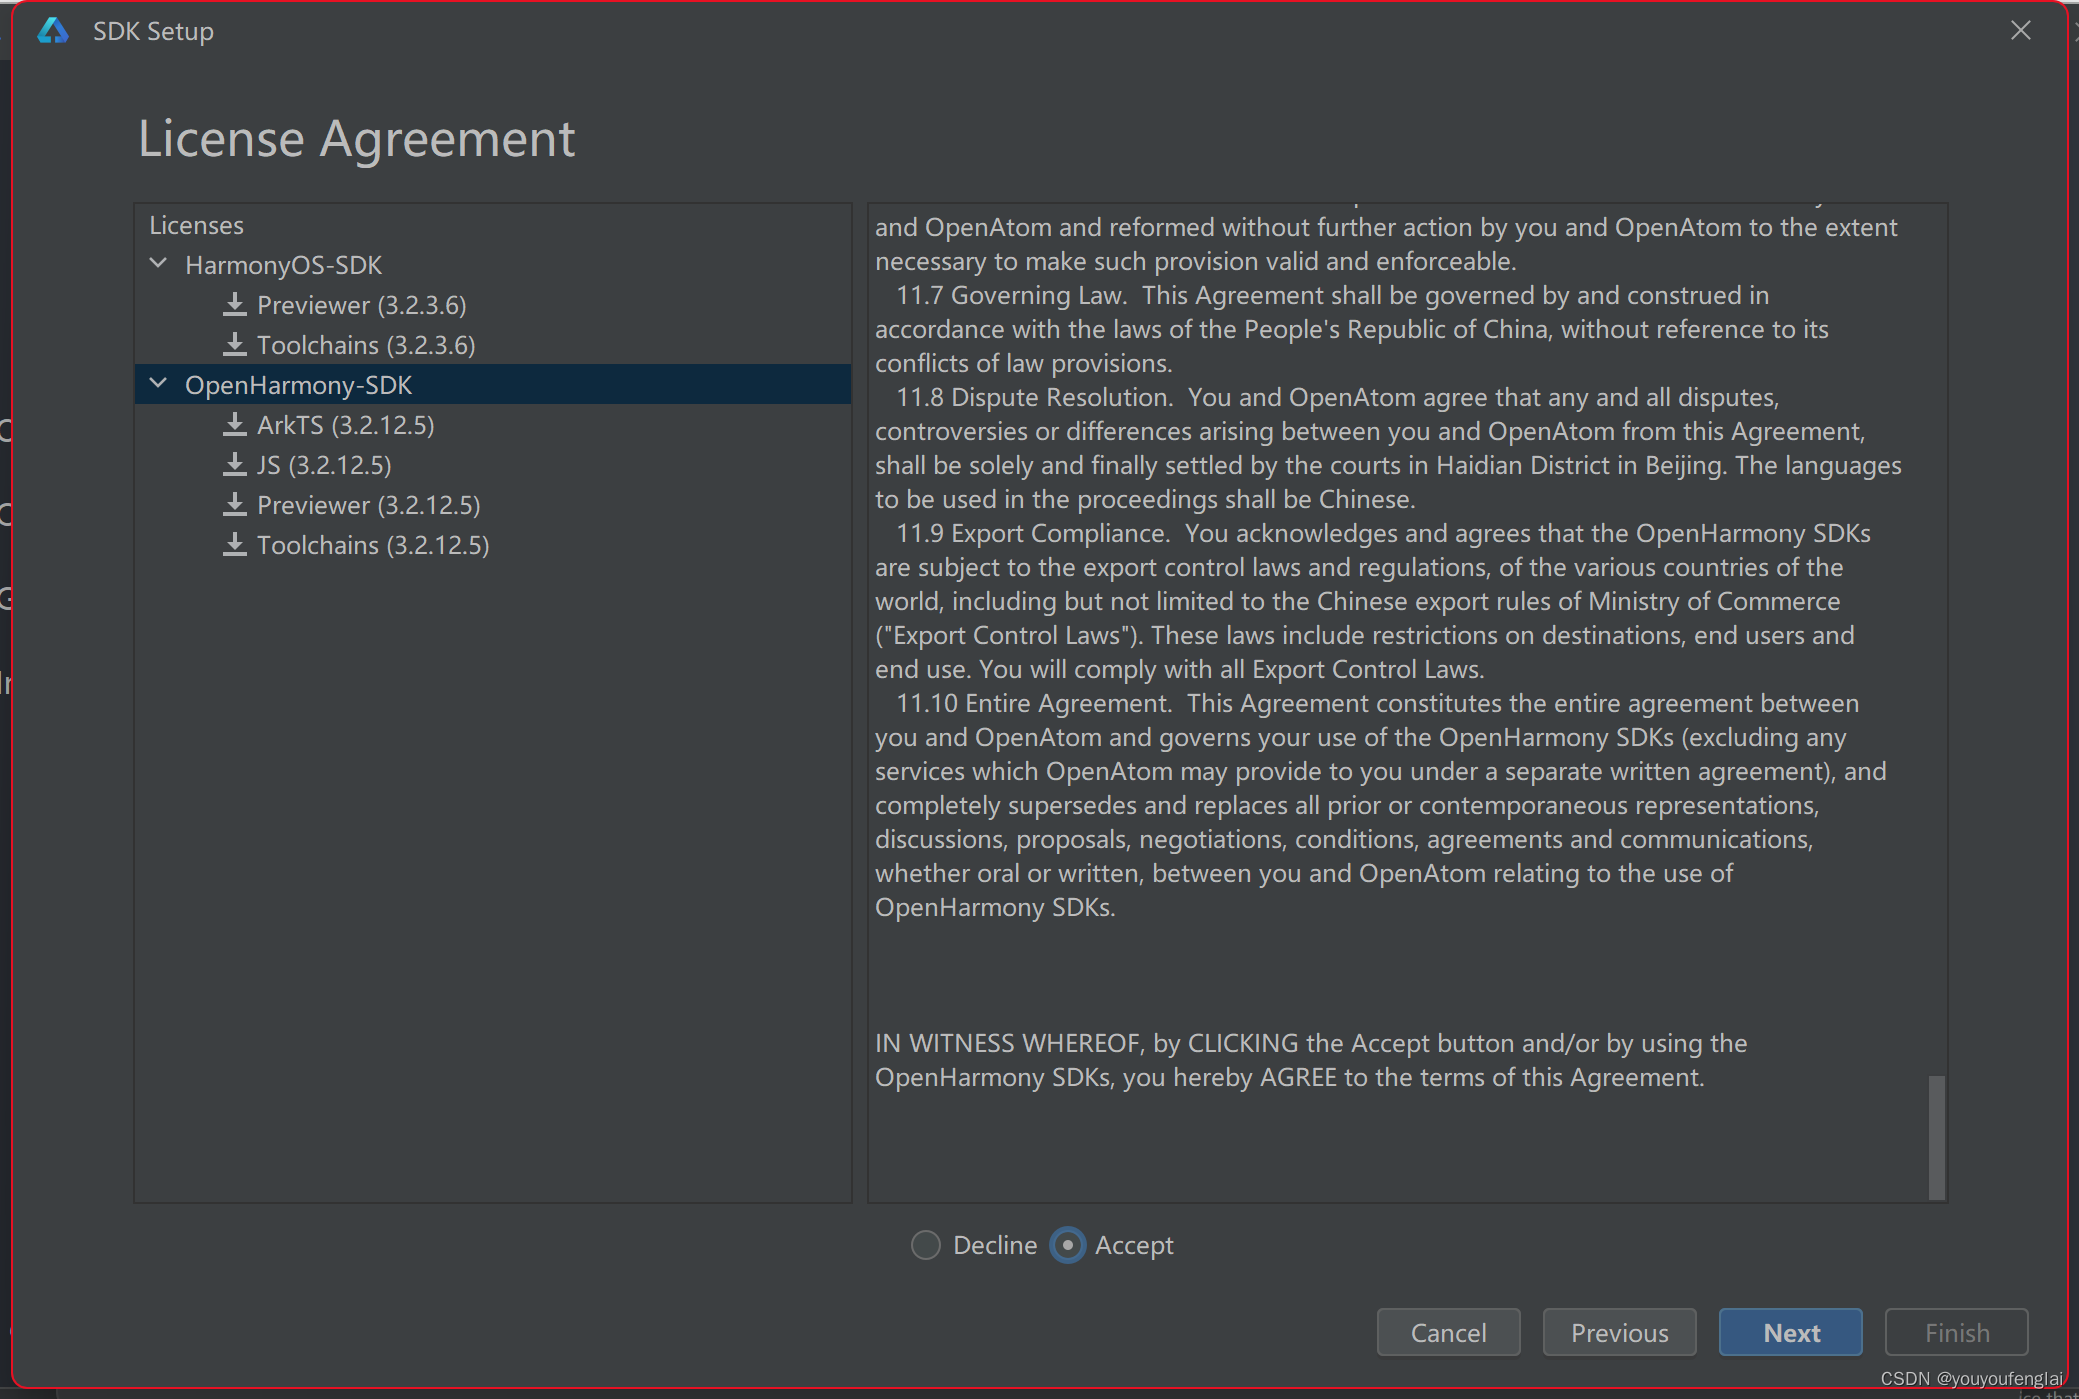Image resolution: width=2079 pixels, height=1399 pixels.
Task: Click the 11.9 Export Compliance clause text
Action: point(1372,601)
